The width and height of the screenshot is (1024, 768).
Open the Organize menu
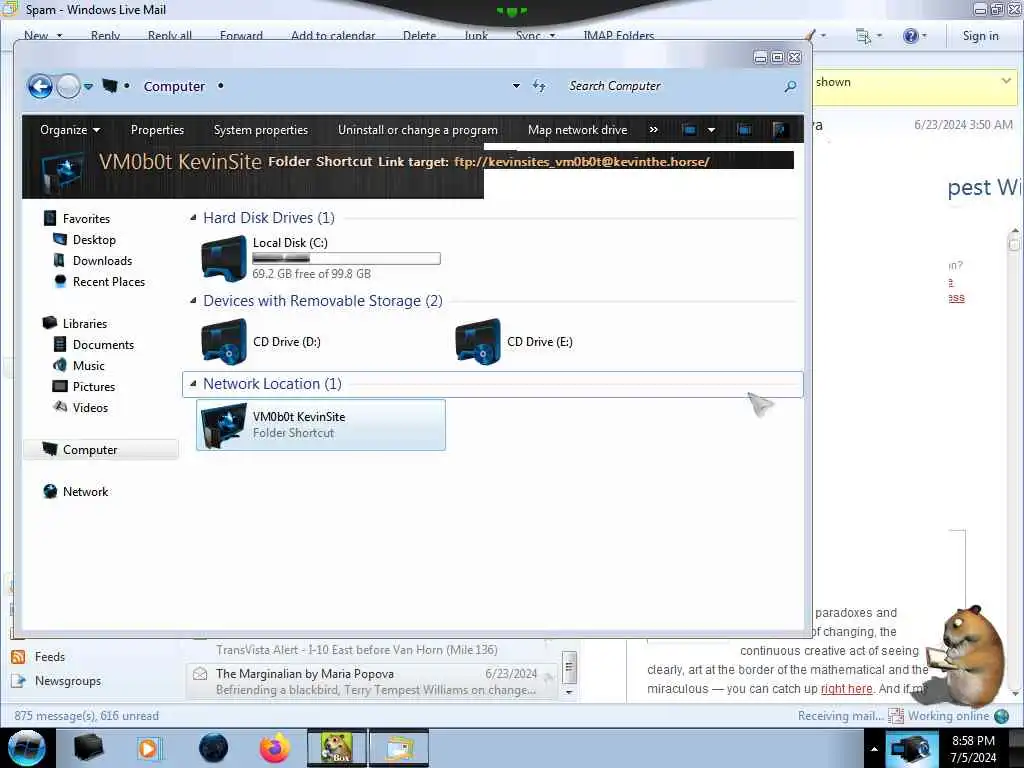(x=70, y=129)
